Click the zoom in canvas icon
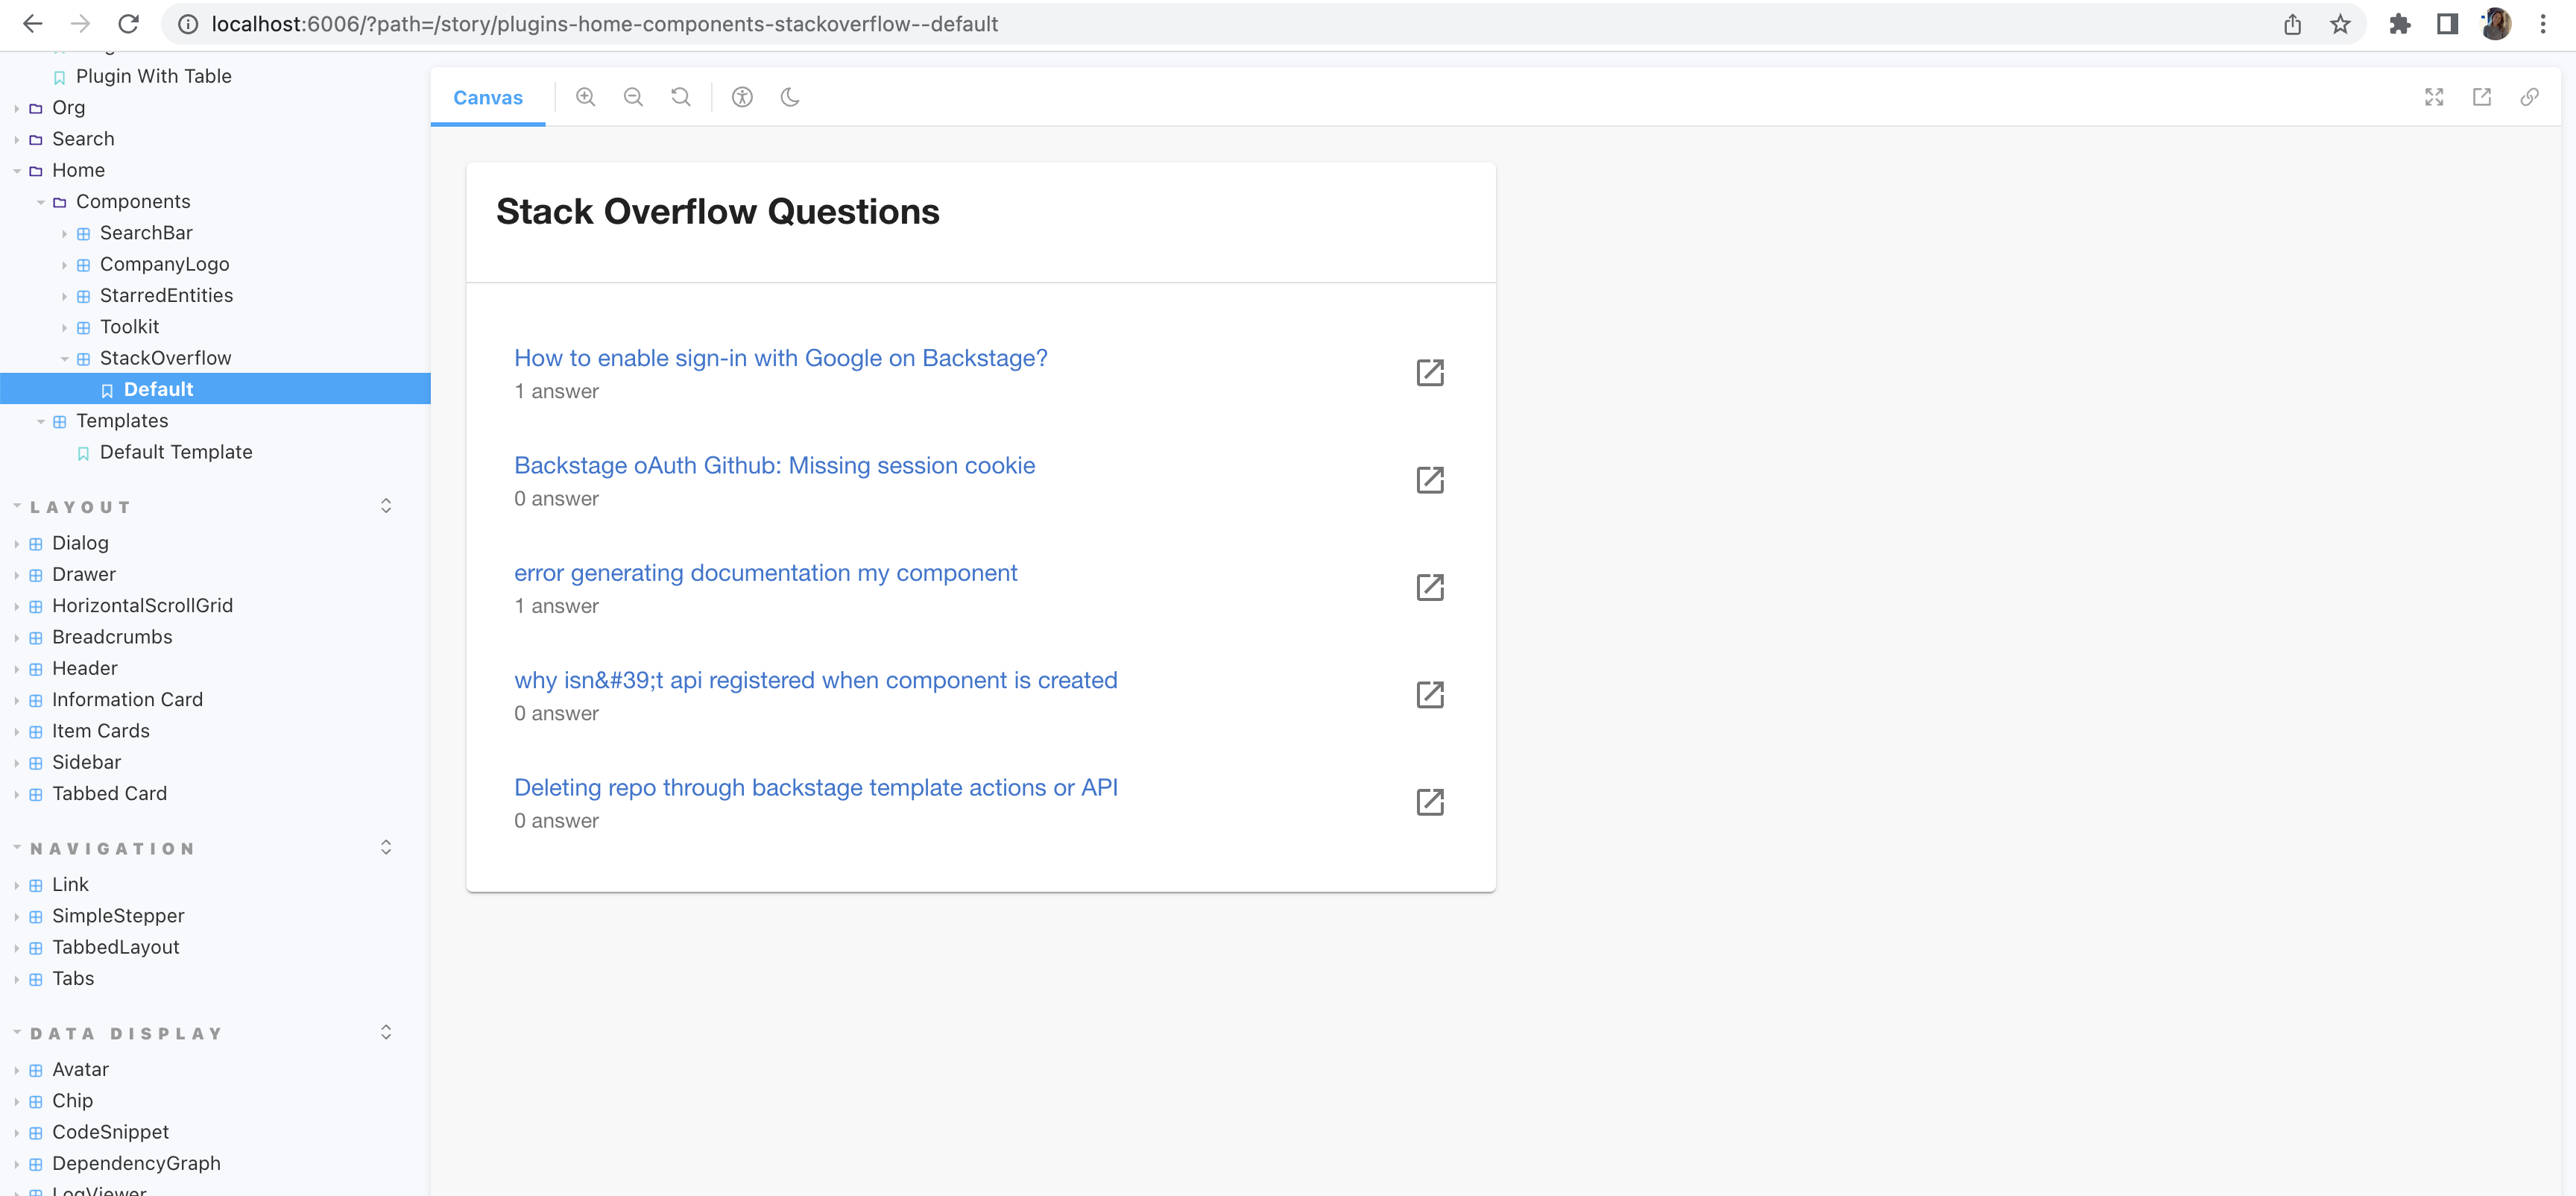This screenshot has height=1196, width=2576. coord(586,97)
